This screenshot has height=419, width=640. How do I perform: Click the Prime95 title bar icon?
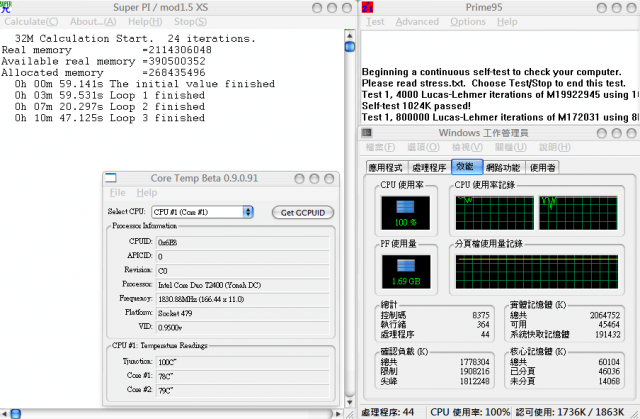[367, 7]
